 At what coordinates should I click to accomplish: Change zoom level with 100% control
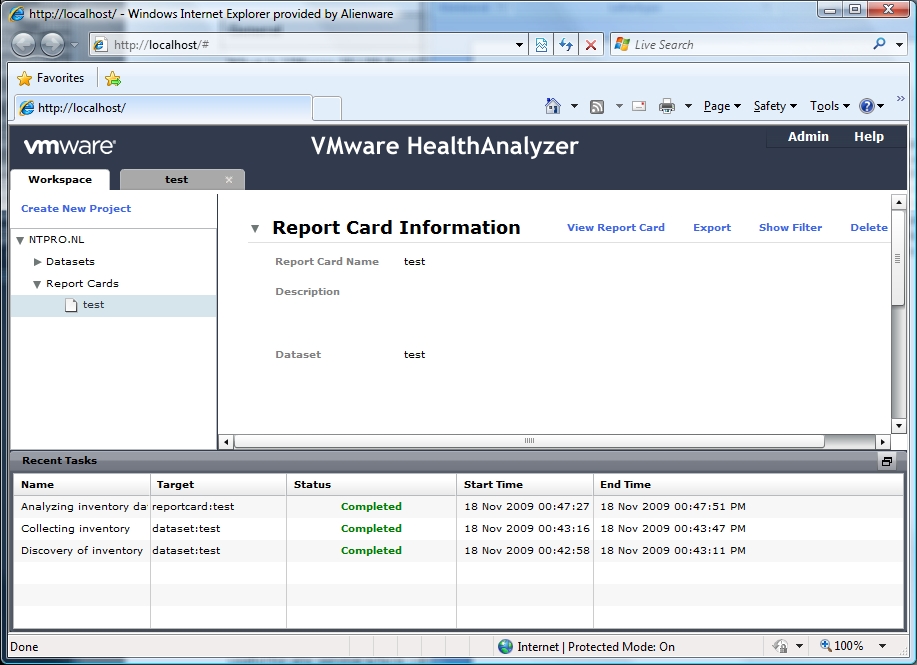(x=853, y=646)
